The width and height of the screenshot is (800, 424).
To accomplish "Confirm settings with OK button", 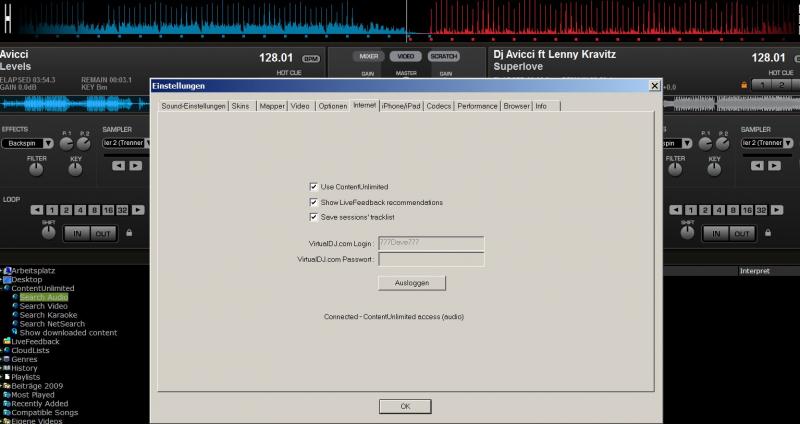I will (x=405, y=406).
